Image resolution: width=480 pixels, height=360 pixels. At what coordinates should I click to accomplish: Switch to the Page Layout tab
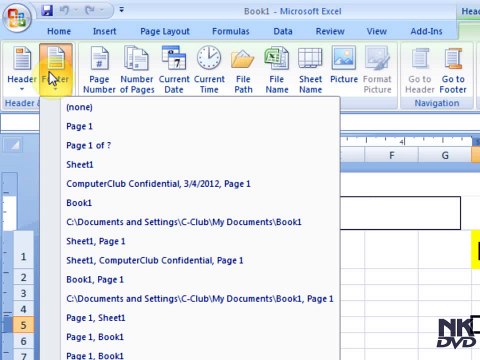[165, 31]
